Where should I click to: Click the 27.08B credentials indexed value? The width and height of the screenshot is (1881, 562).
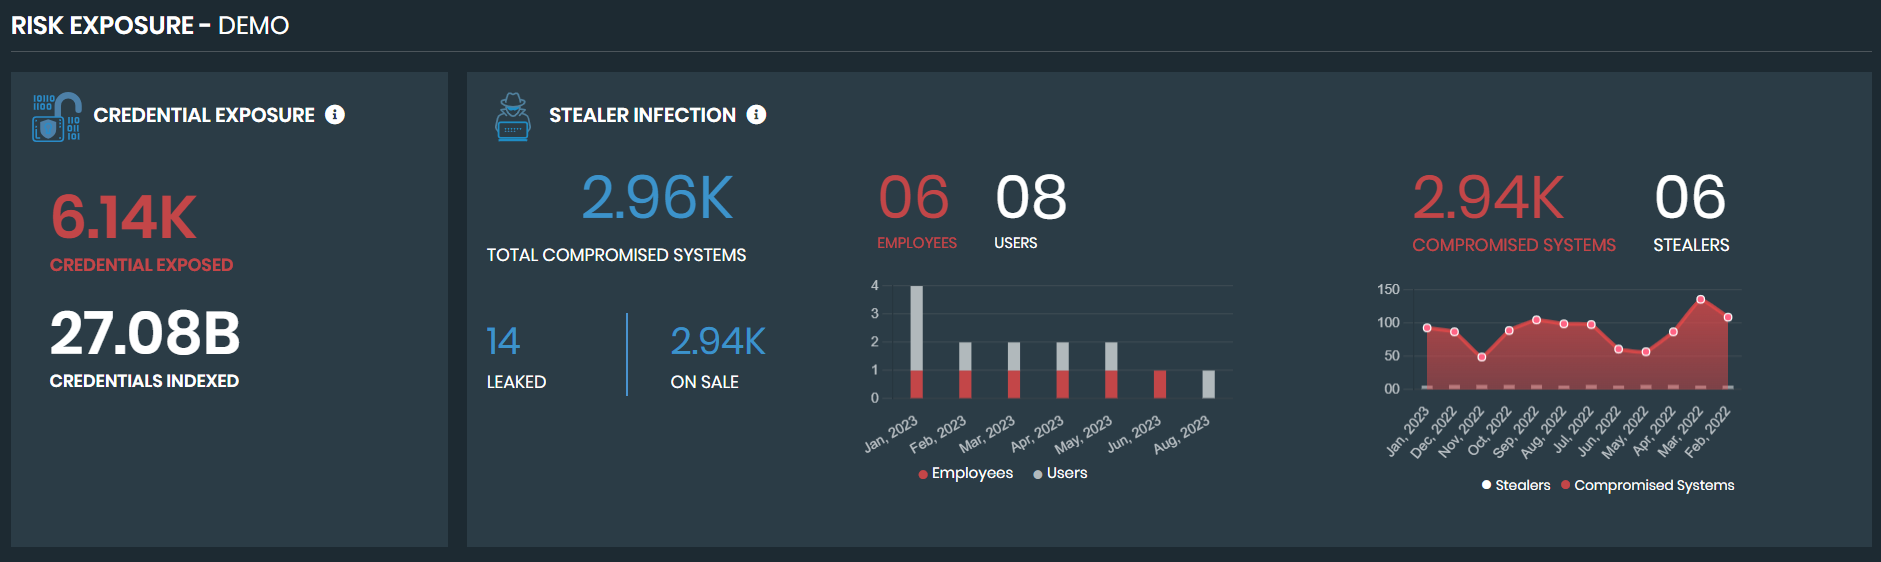pyautogui.click(x=145, y=333)
